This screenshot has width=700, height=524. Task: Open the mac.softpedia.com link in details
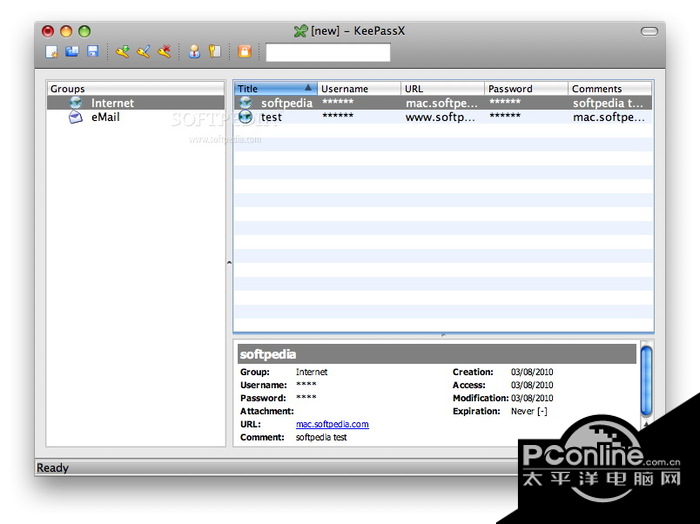(x=332, y=424)
